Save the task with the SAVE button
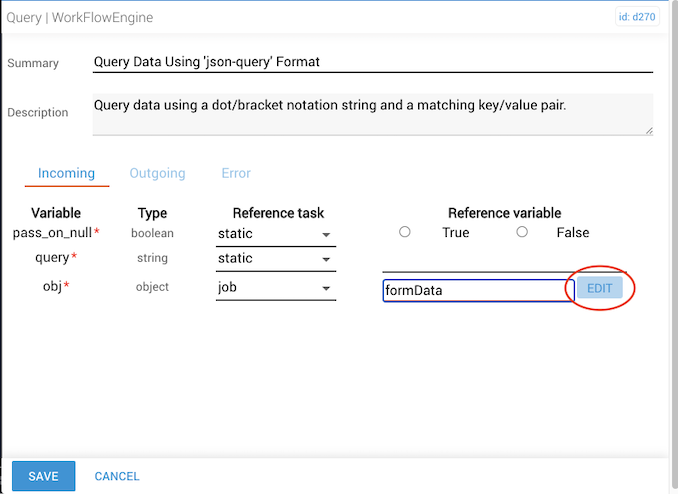678x494 pixels. 43,476
